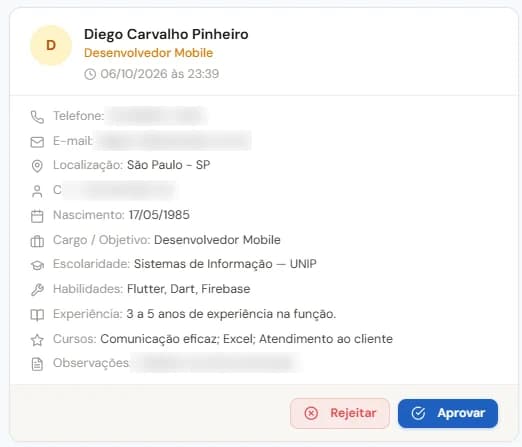The height and width of the screenshot is (447, 522).
Task: Click the clock icon beside the date
Action: point(90,74)
